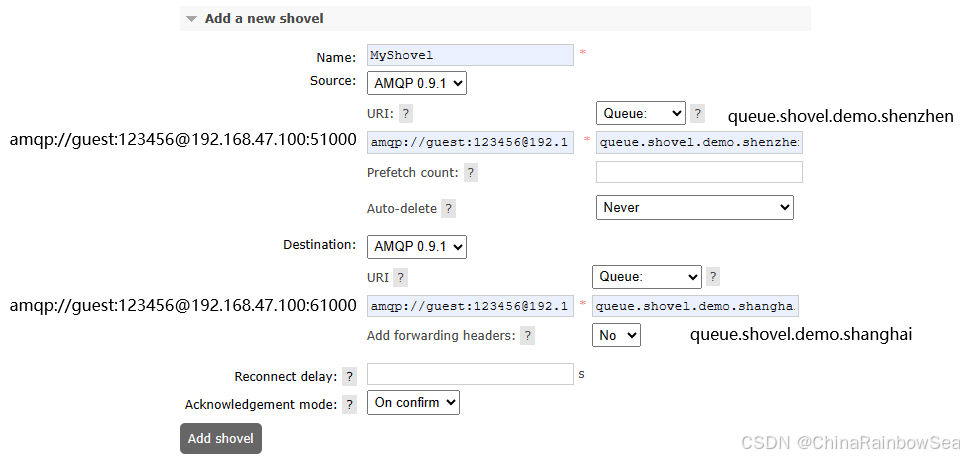
Task: Open help for Add forwarding headers
Action: click(x=527, y=336)
